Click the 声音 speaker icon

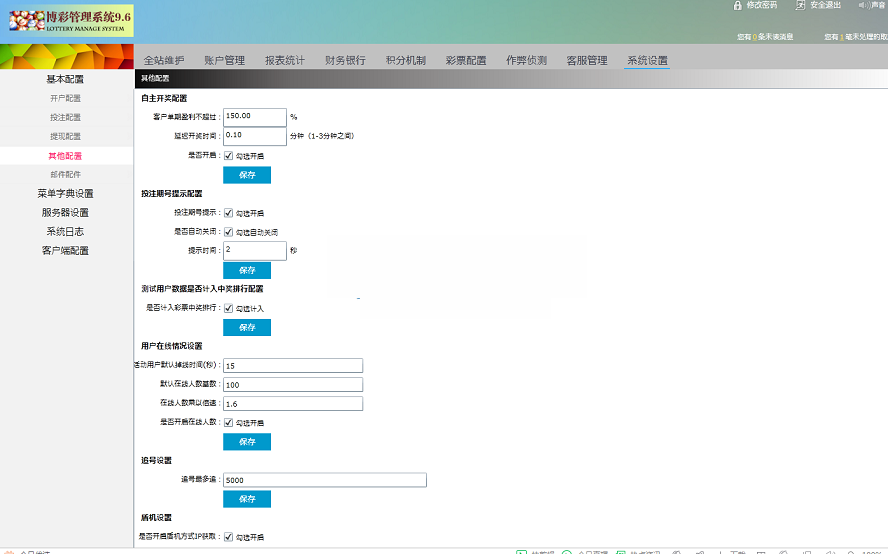pyautogui.click(x=851, y=6)
